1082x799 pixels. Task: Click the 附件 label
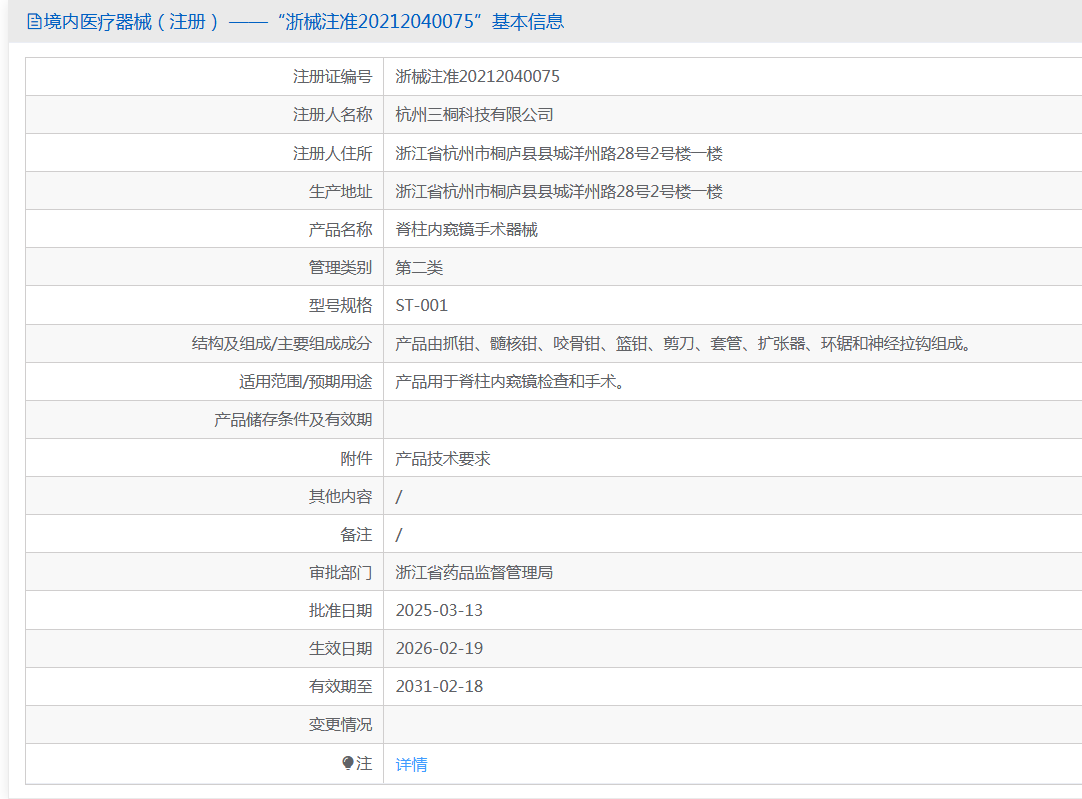point(356,458)
